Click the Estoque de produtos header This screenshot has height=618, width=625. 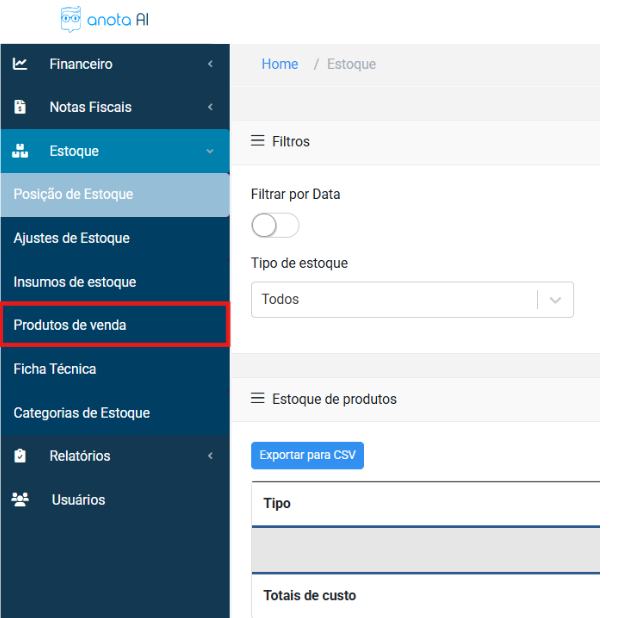pos(415,399)
